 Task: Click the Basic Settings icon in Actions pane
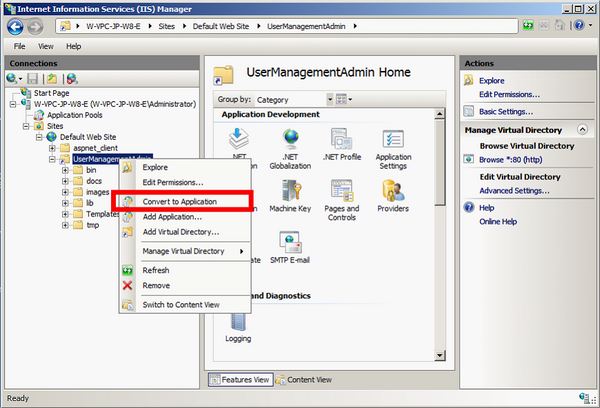coord(469,111)
